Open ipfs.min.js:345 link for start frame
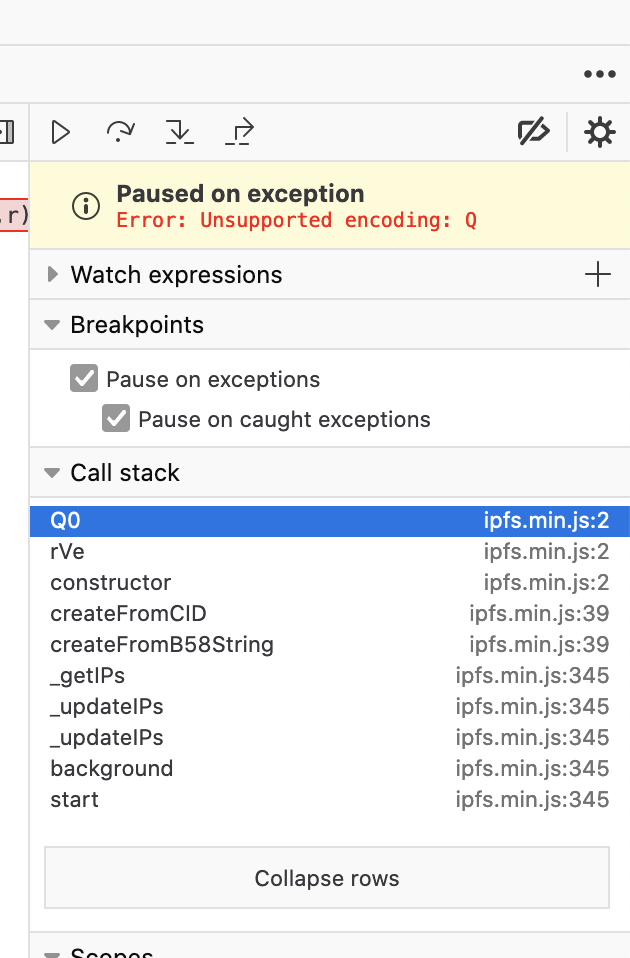This screenshot has width=630, height=958. coord(532,799)
